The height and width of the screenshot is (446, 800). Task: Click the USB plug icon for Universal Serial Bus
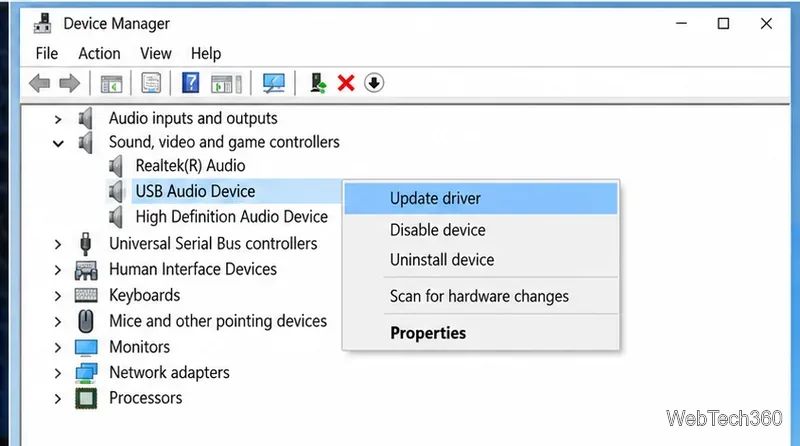point(86,244)
